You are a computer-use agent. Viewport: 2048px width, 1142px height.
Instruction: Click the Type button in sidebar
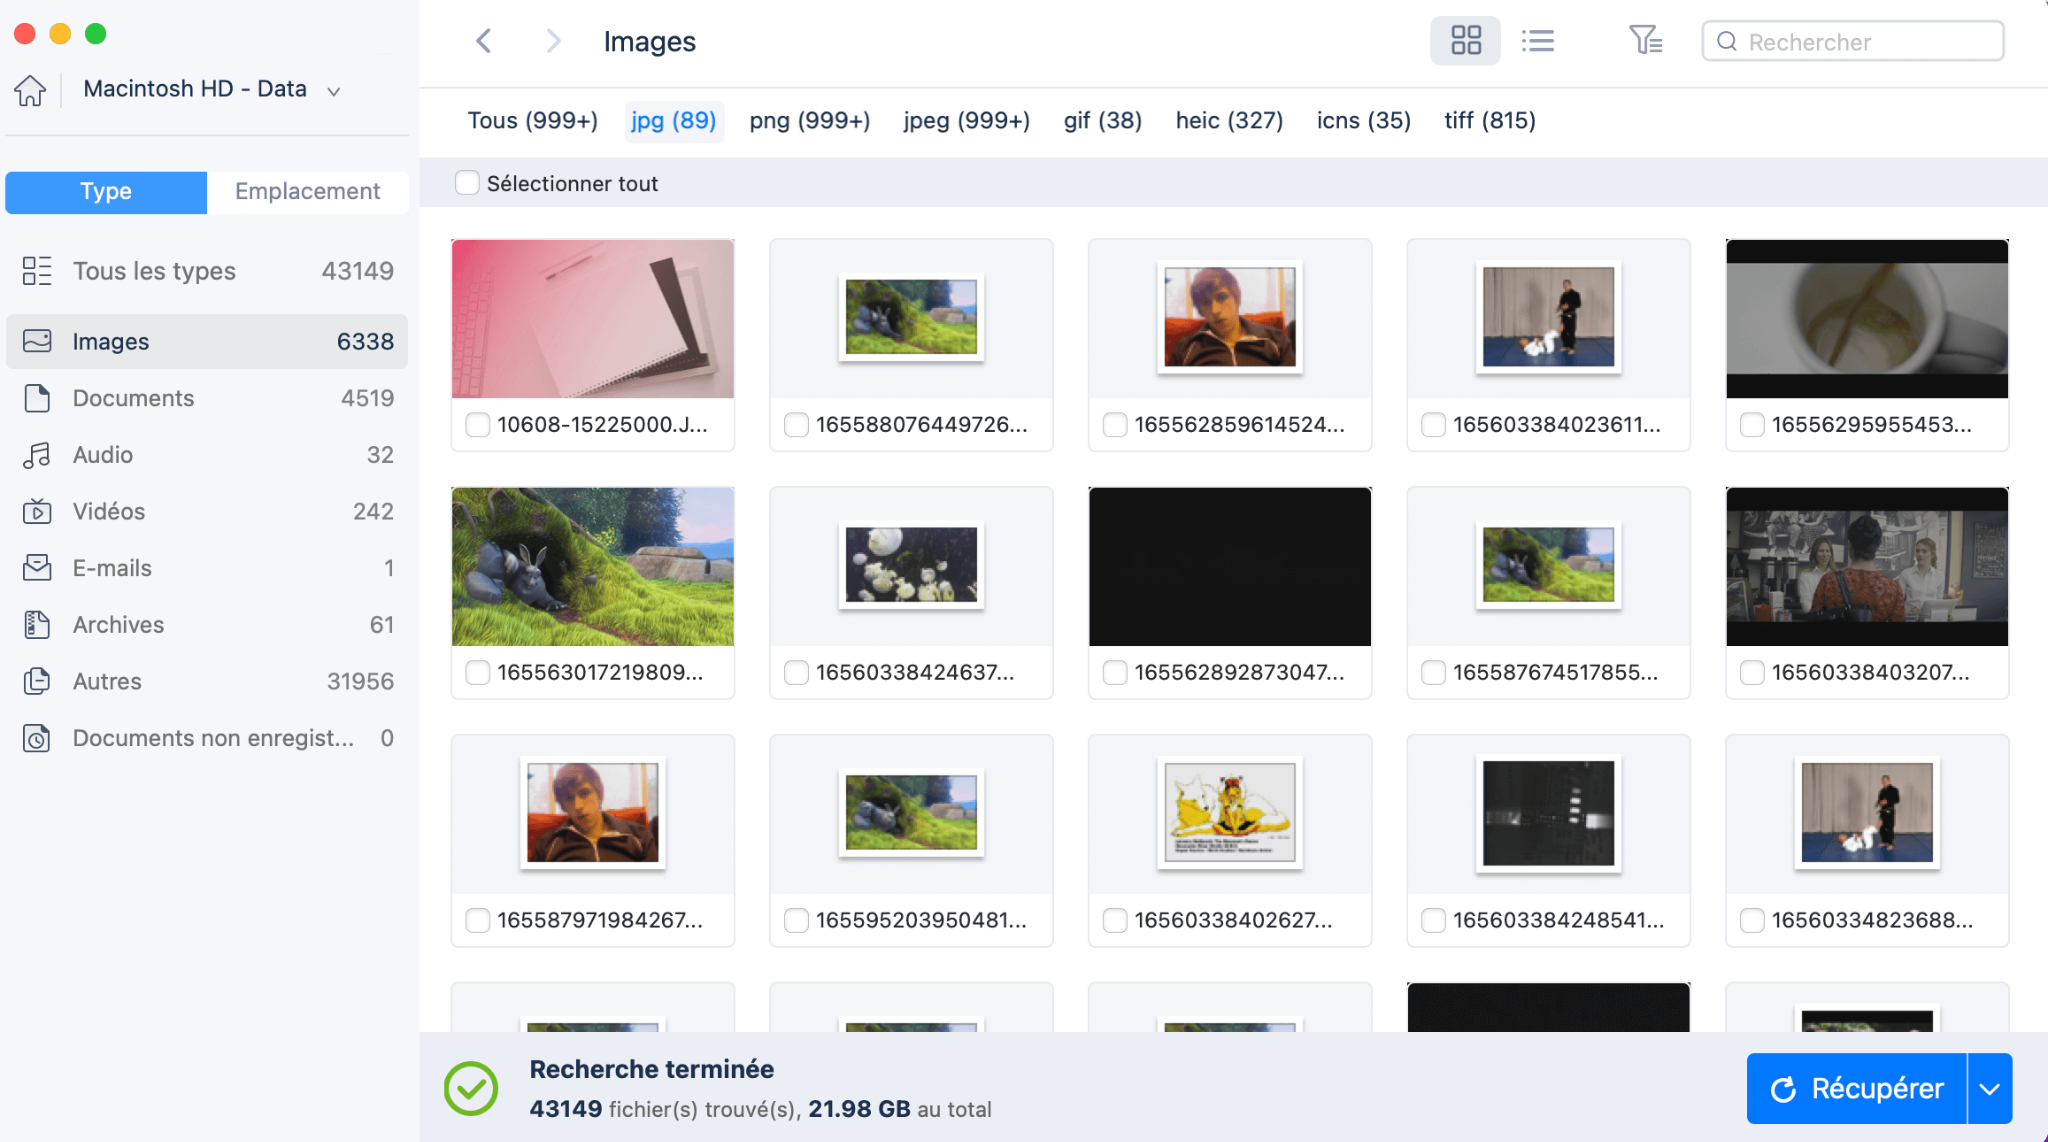(x=105, y=190)
